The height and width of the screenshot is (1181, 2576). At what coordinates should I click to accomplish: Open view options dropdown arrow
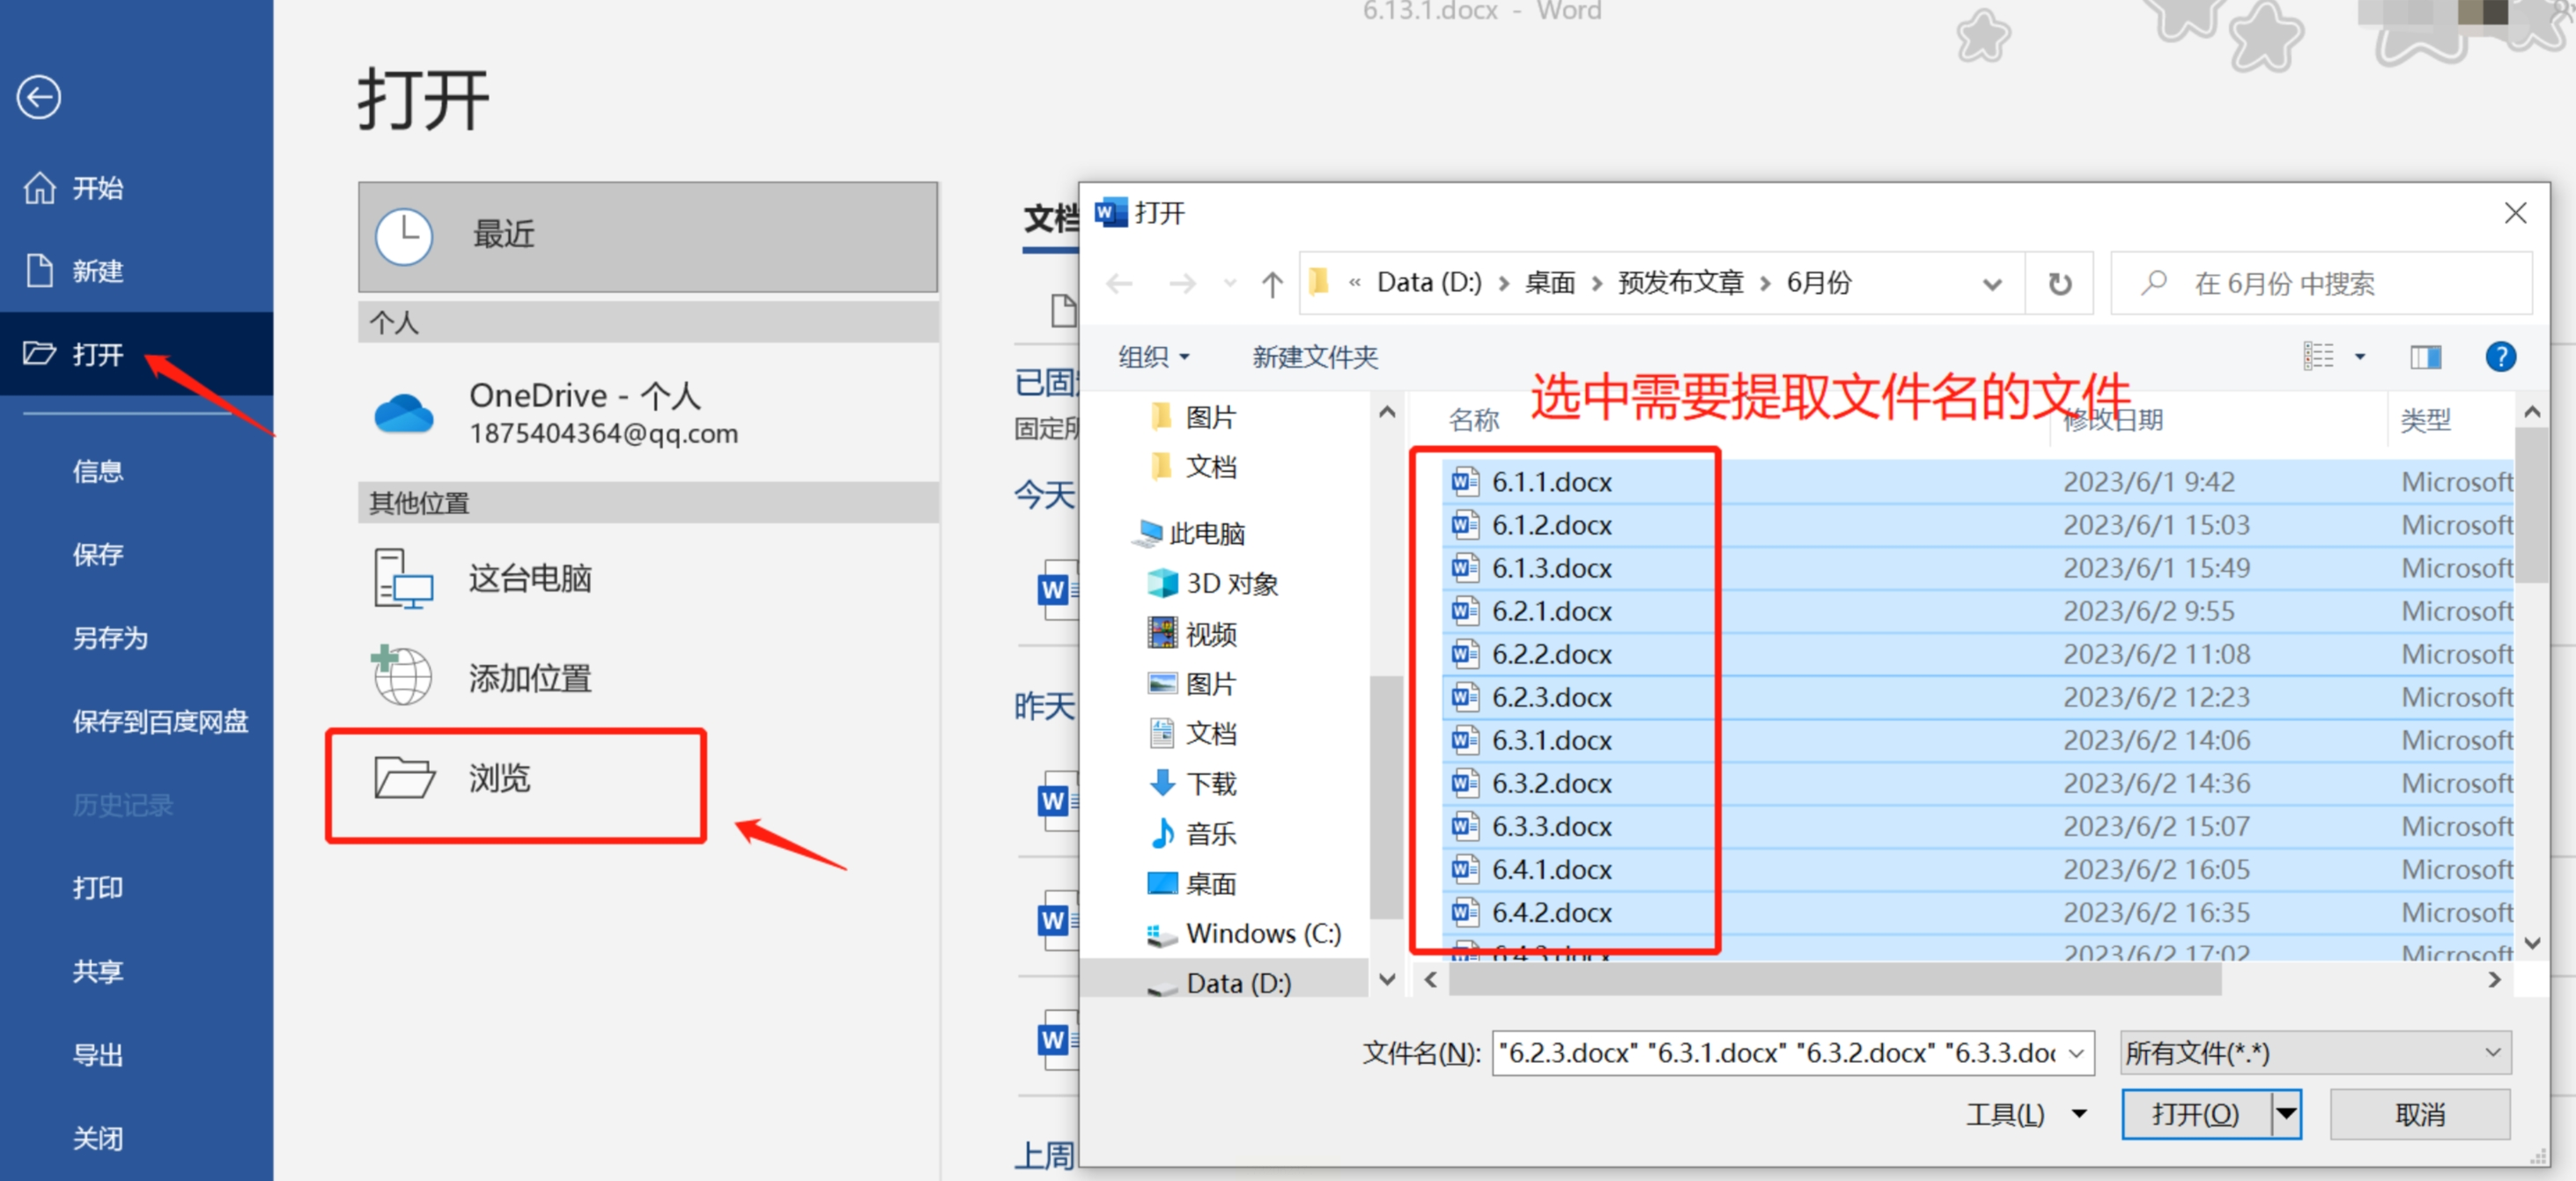(x=2360, y=356)
